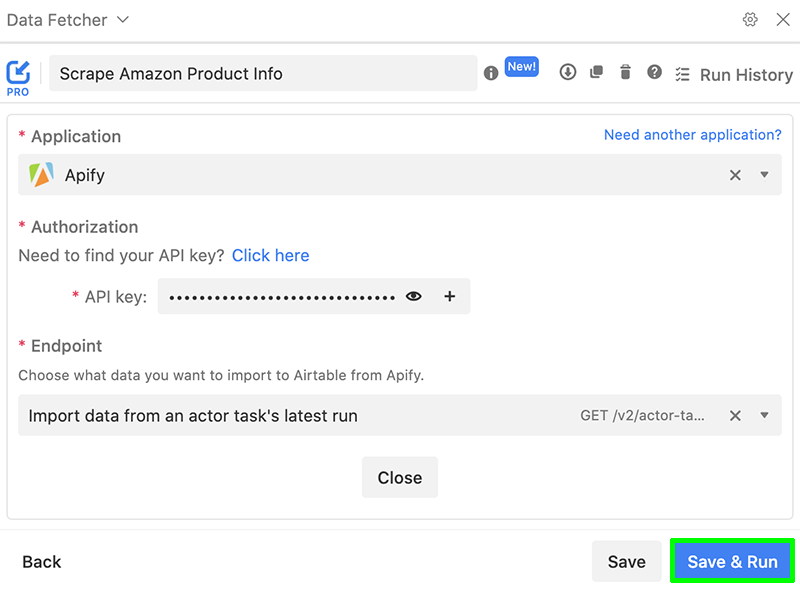Screen dimensions: 800x591
Task: Click the GET /v2/actor-ta... endpoint path text
Action: pos(642,416)
